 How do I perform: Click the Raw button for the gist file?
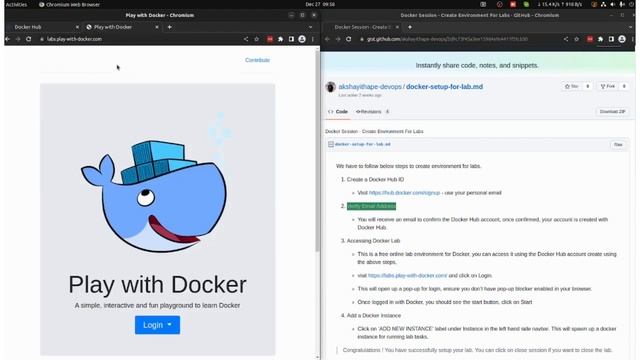pyautogui.click(x=618, y=144)
